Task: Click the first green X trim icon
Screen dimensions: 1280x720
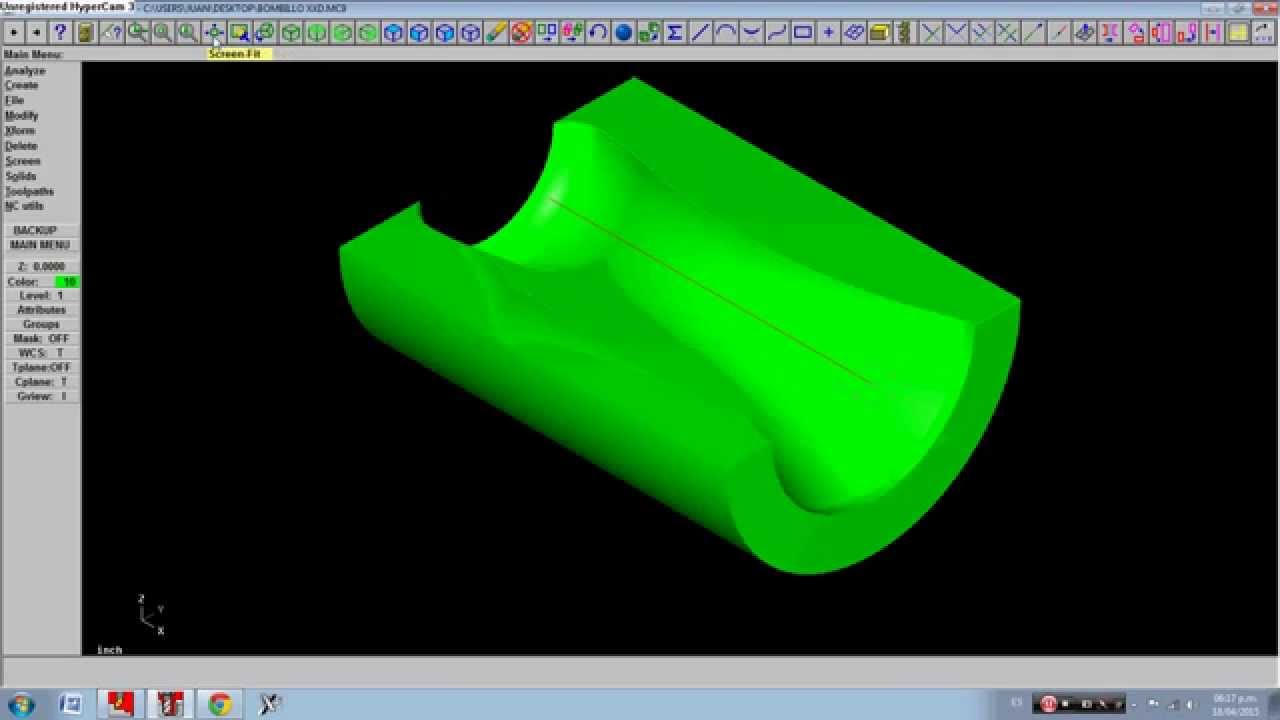Action: point(931,33)
